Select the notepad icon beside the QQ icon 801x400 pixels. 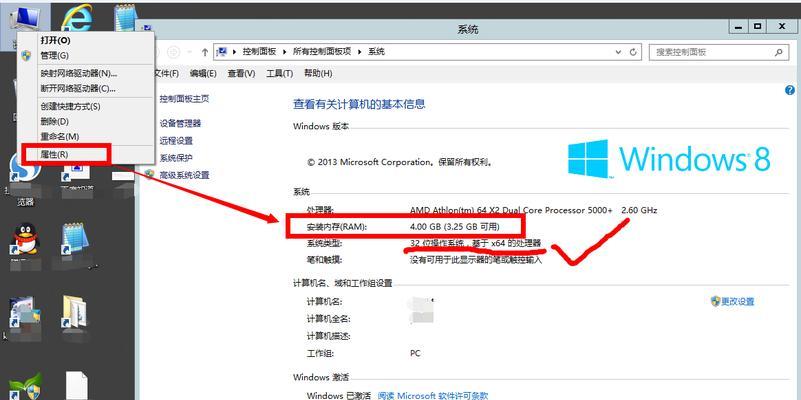click(x=75, y=239)
